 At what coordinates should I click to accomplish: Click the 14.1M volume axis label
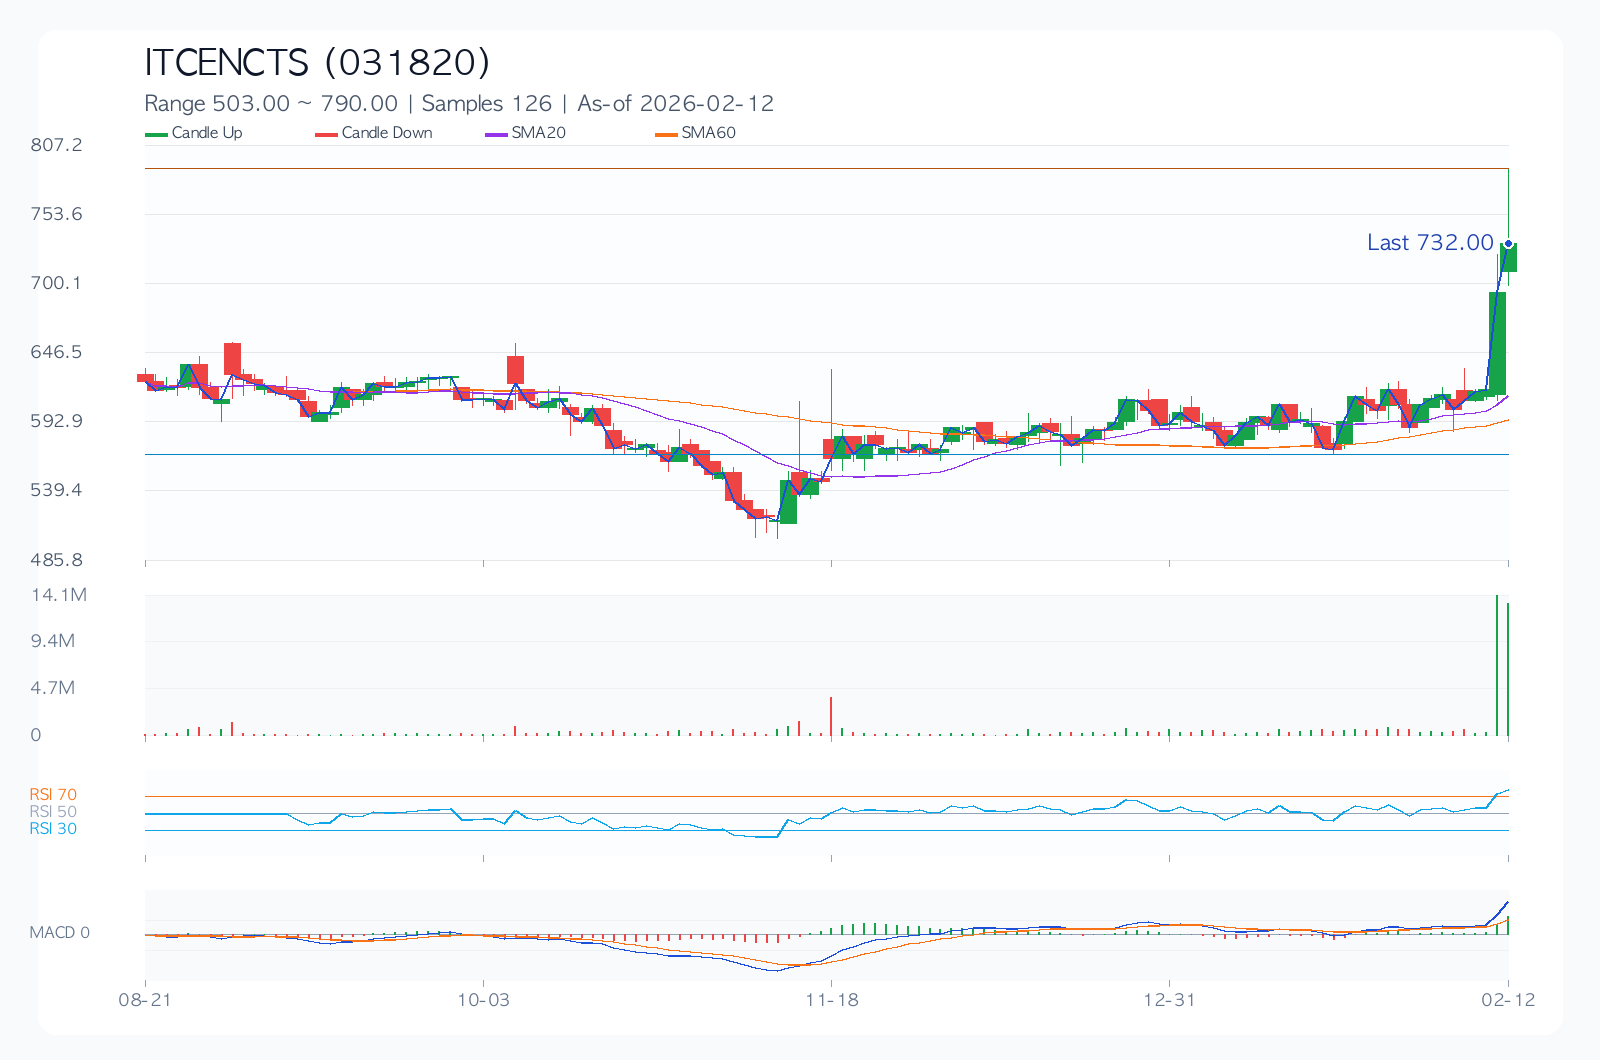click(59, 595)
